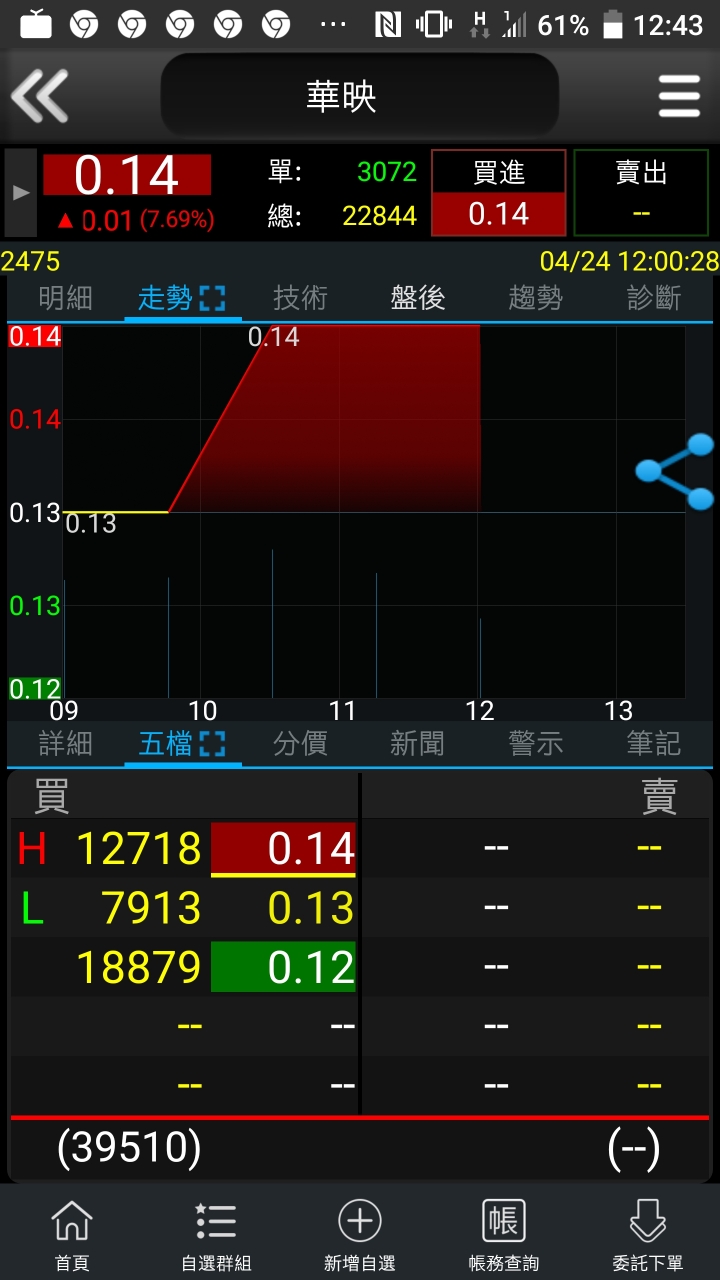Switch to the 詳細 tab
The width and height of the screenshot is (720, 1280).
(x=66, y=744)
